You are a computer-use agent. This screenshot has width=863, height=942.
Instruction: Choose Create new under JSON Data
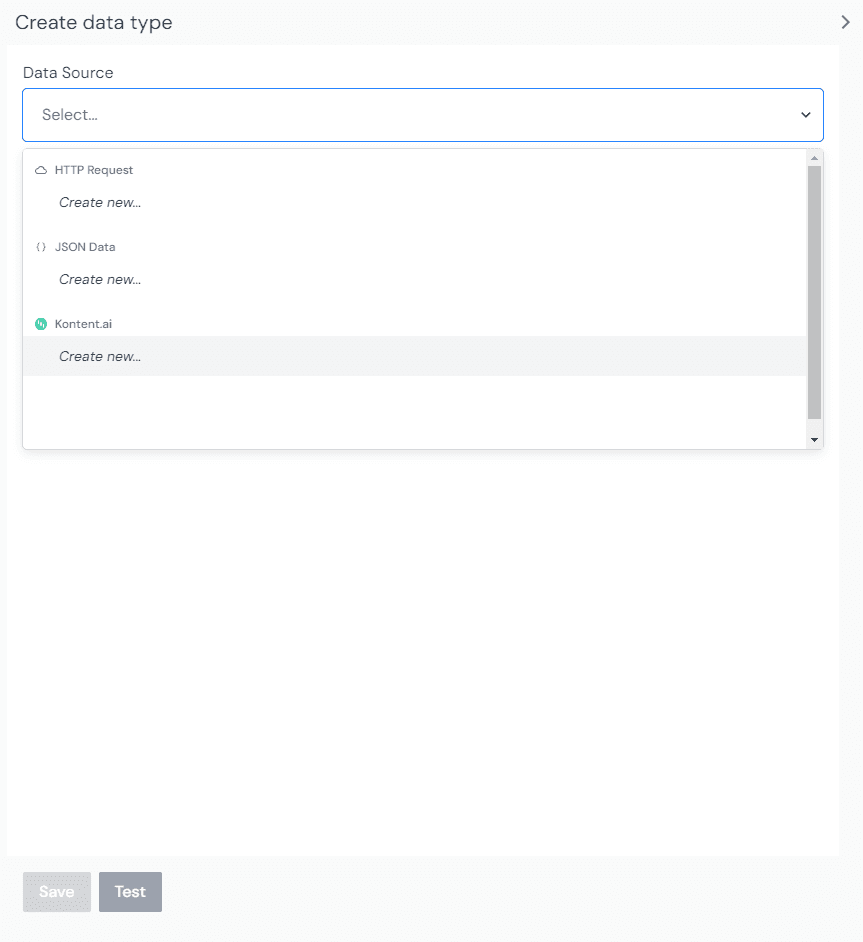click(99, 279)
